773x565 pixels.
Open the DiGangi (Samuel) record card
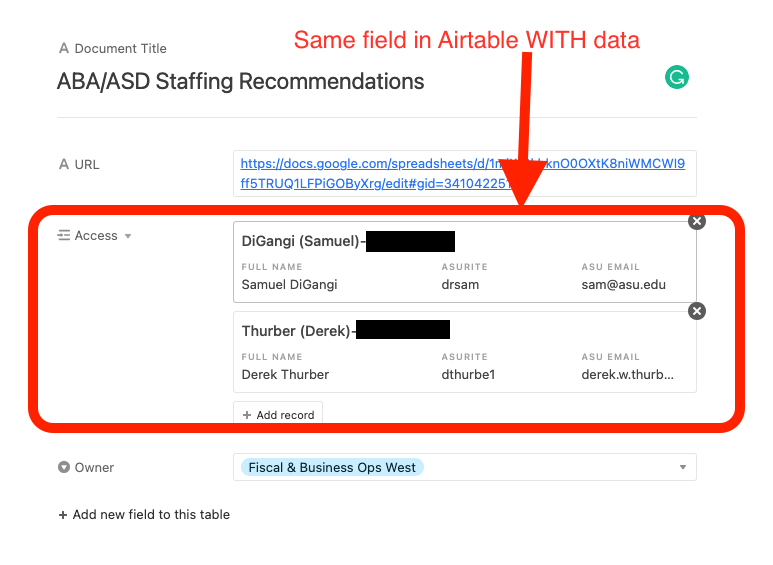pos(464,262)
